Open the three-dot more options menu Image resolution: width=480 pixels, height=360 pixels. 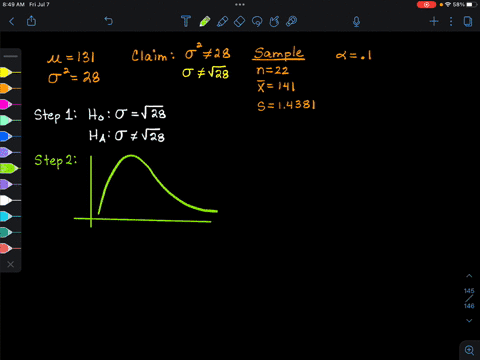[451, 22]
